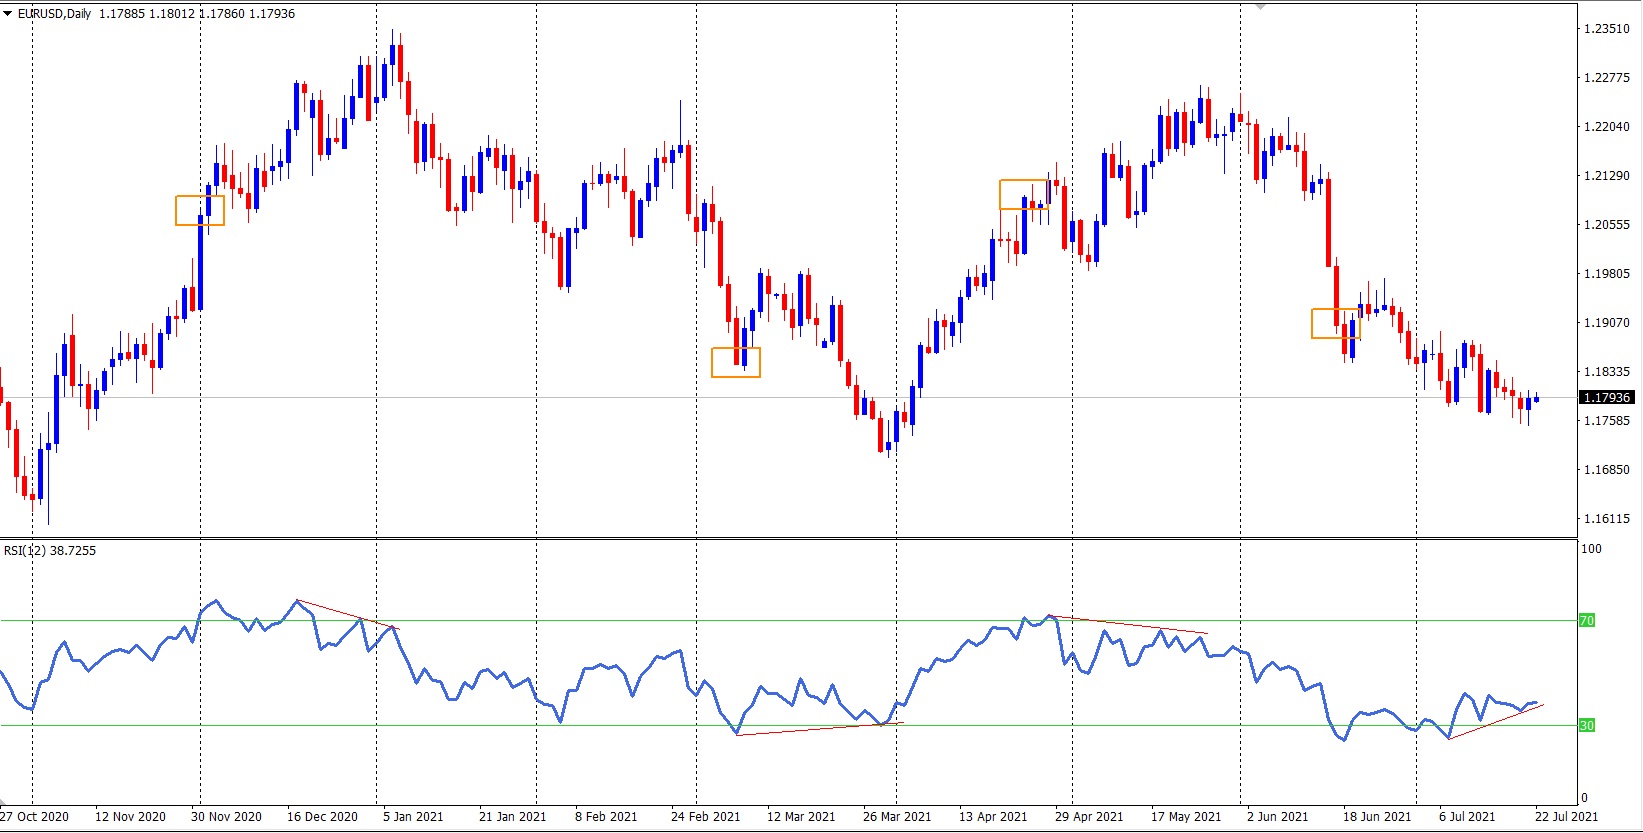The image size is (1643, 833).
Task: Click the chart shift marker triangle at top
Action: [x=1261, y=7]
